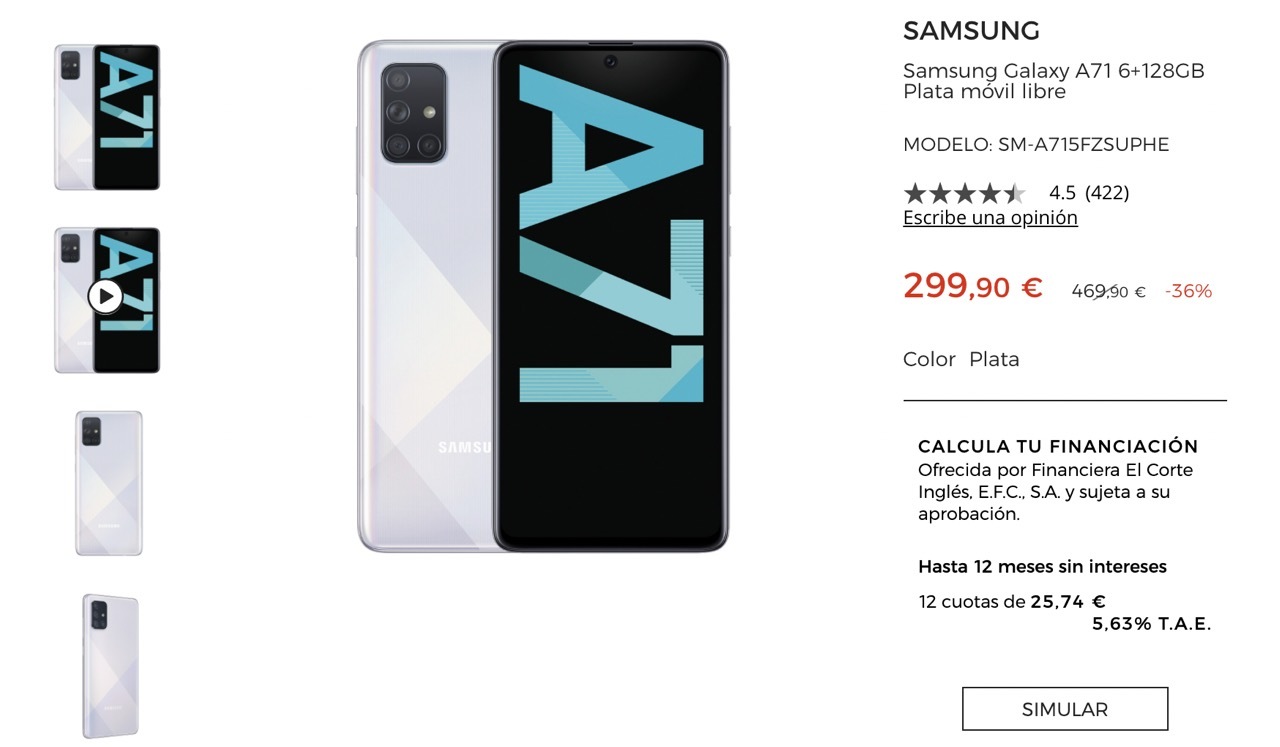Viewport: 1280px width, 747px height.
Task: Click the 5,63% T.A.E. rate text
Action: (1151, 624)
